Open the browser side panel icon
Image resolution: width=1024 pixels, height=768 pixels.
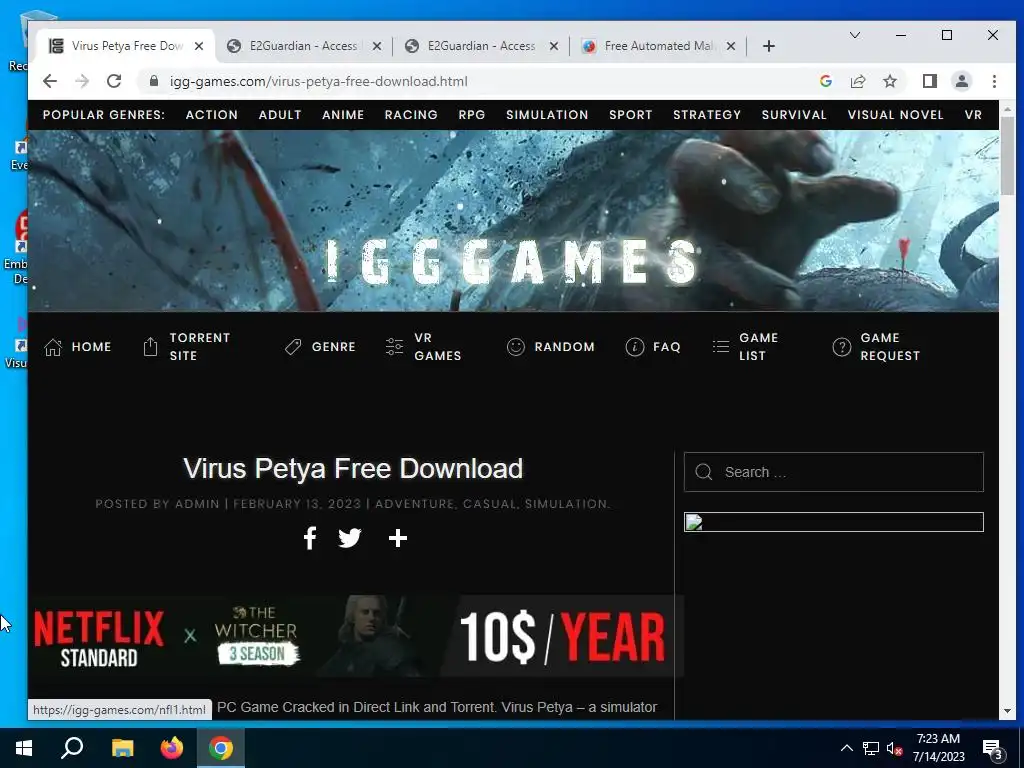click(x=929, y=81)
